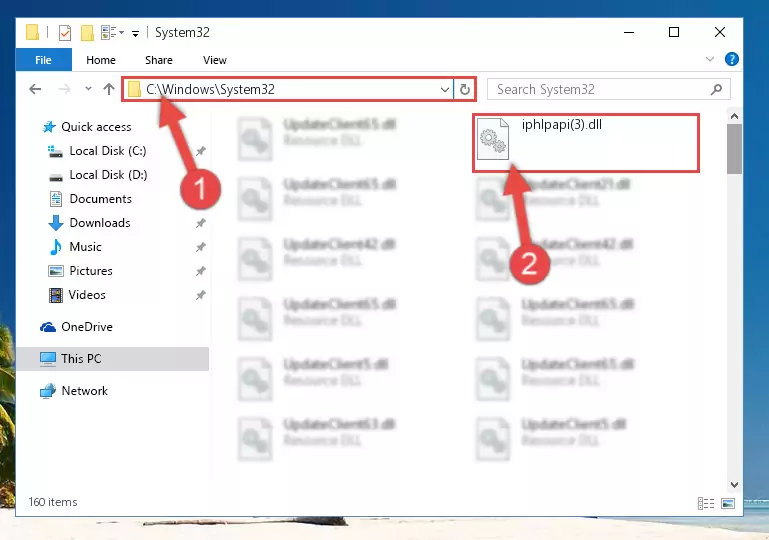Click the file list scroll up arrow
Image resolution: width=769 pixels, height=540 pixels.
[734, 116]
